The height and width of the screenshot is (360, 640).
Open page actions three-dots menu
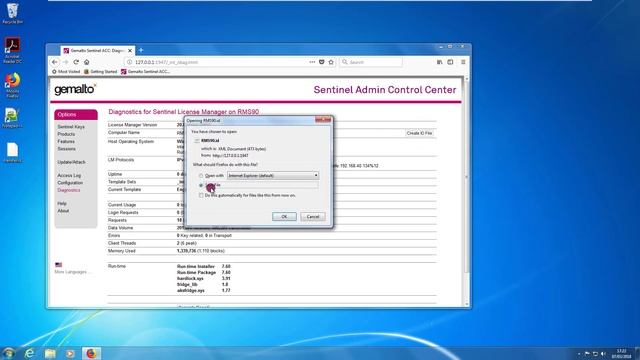click(312, 62)
